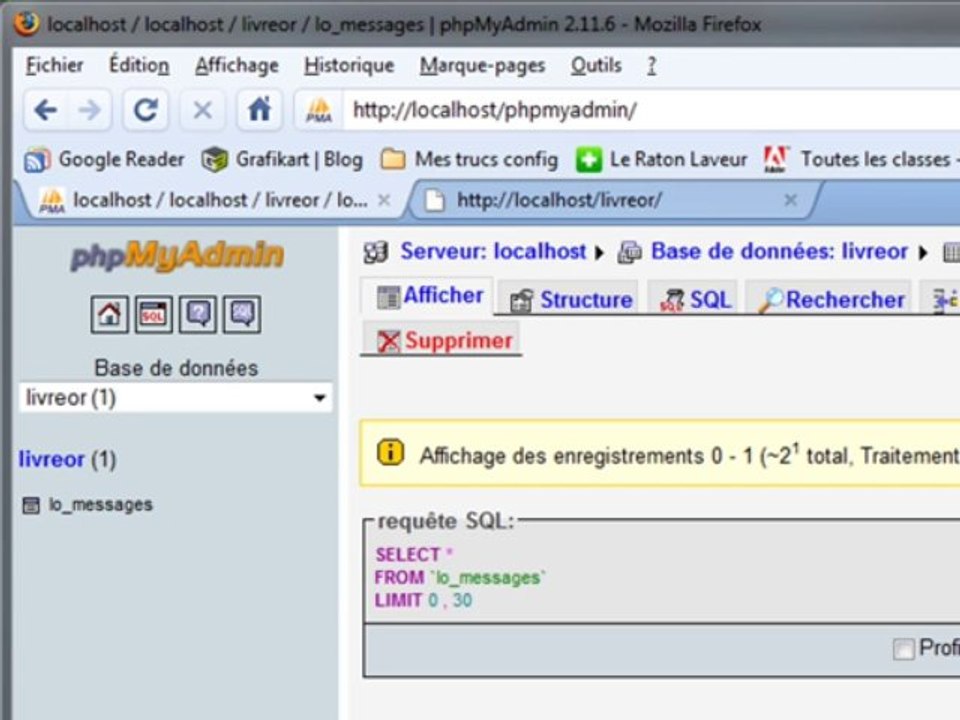The height and width of the screenshot is (720, 960).
Task: Reload the page with the refresh icon
Action: coord(146,110)
